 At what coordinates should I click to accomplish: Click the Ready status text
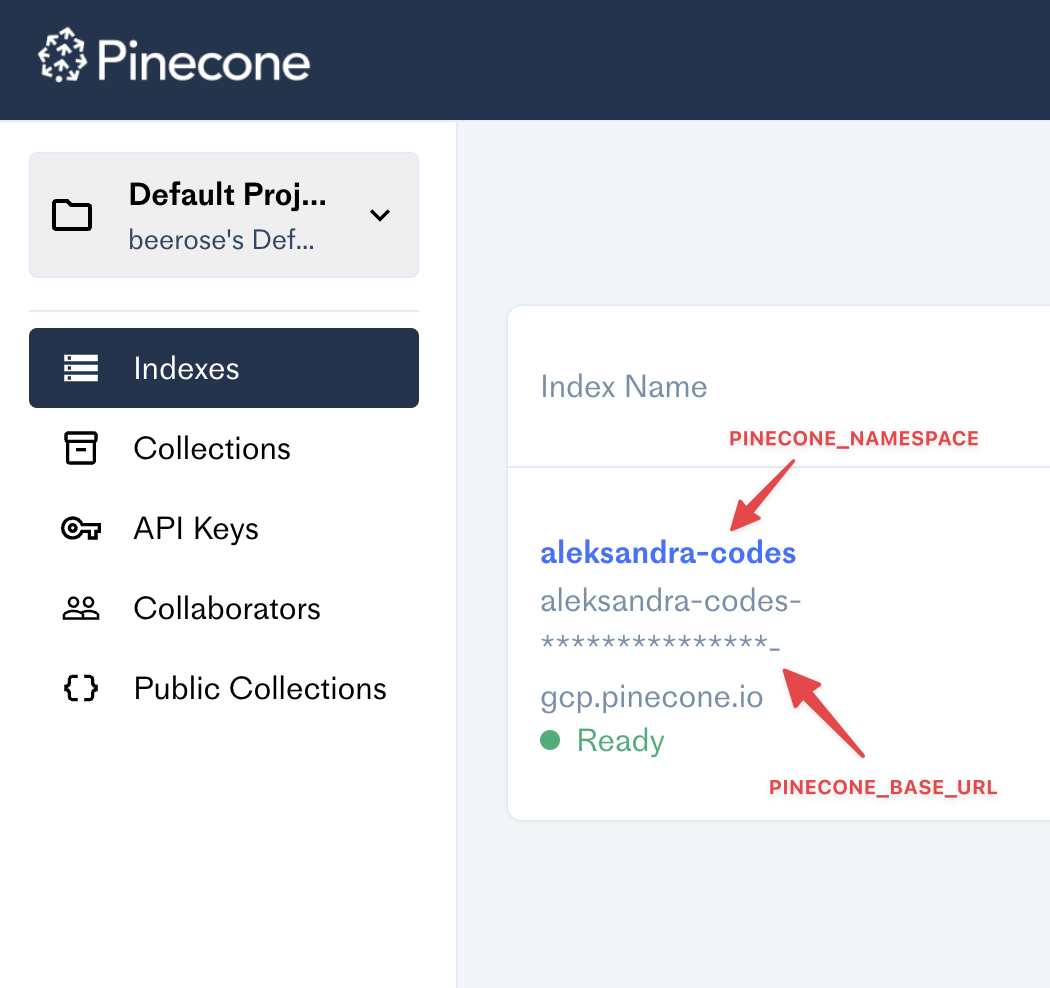click(x=621, y=740)
